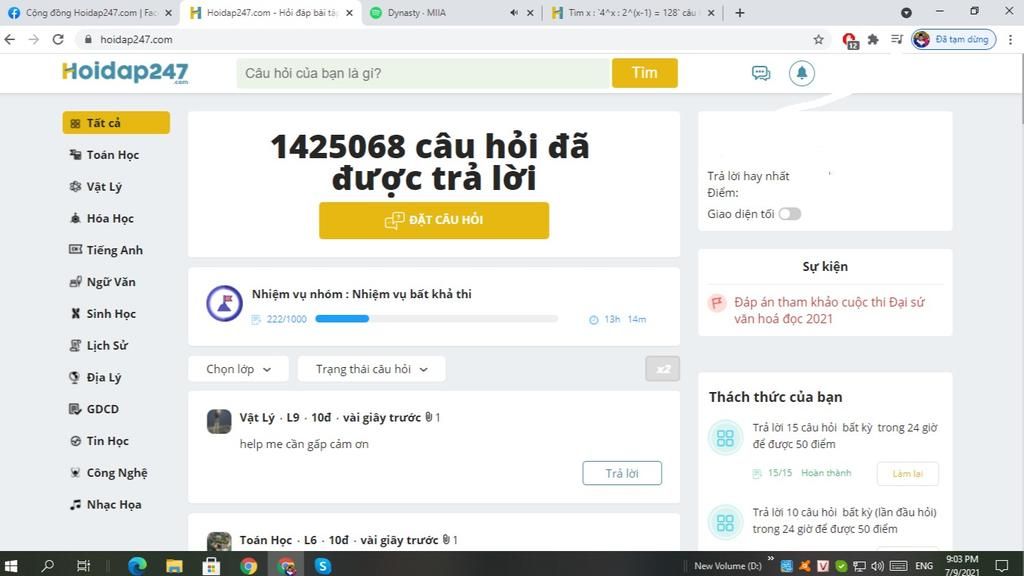
Task: Open the Windows action center icon
Action: pos(1002,566)
